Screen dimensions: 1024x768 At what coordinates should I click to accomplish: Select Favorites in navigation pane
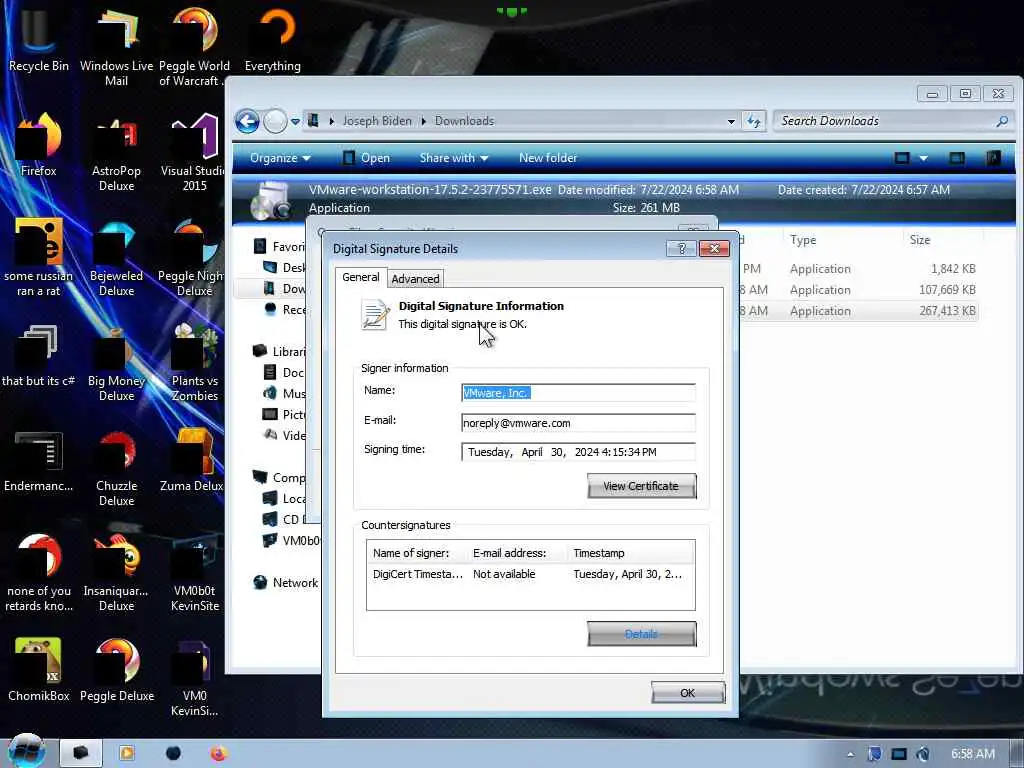coord(280,246)
